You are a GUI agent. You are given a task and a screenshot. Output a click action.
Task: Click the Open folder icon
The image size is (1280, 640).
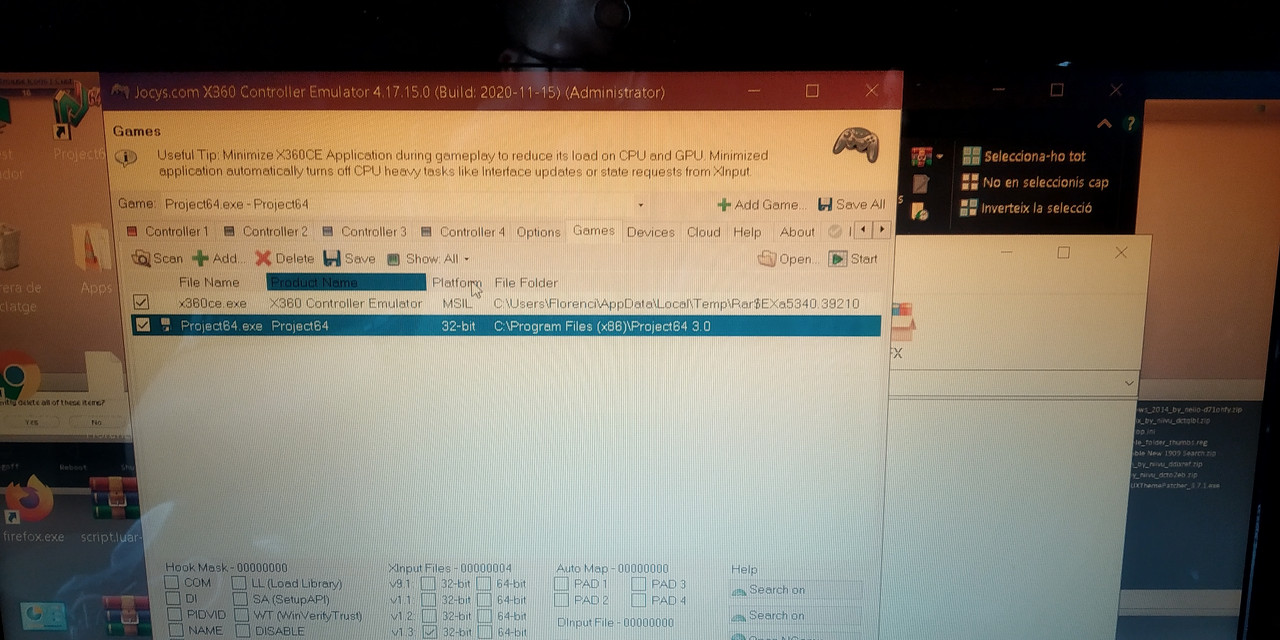click(x=767, y=259)
